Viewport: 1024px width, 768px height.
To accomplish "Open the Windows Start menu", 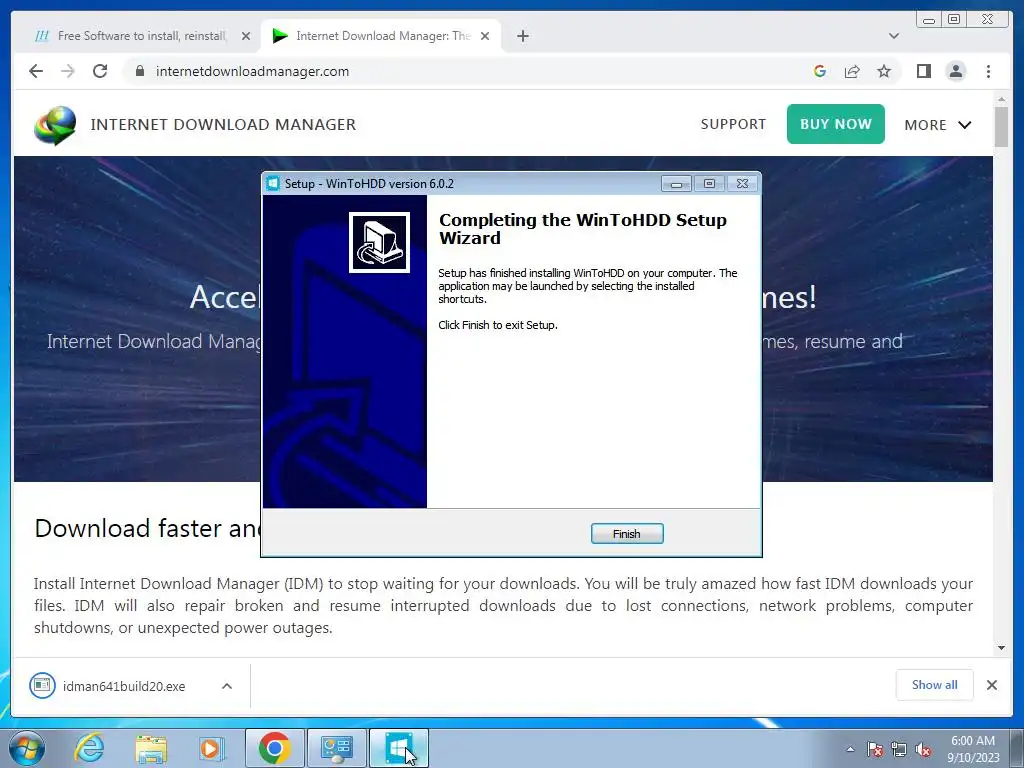I will point(26,748).
